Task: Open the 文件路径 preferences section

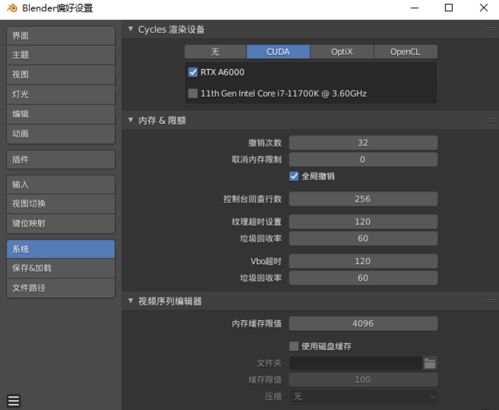Action: tap(61, 288)
